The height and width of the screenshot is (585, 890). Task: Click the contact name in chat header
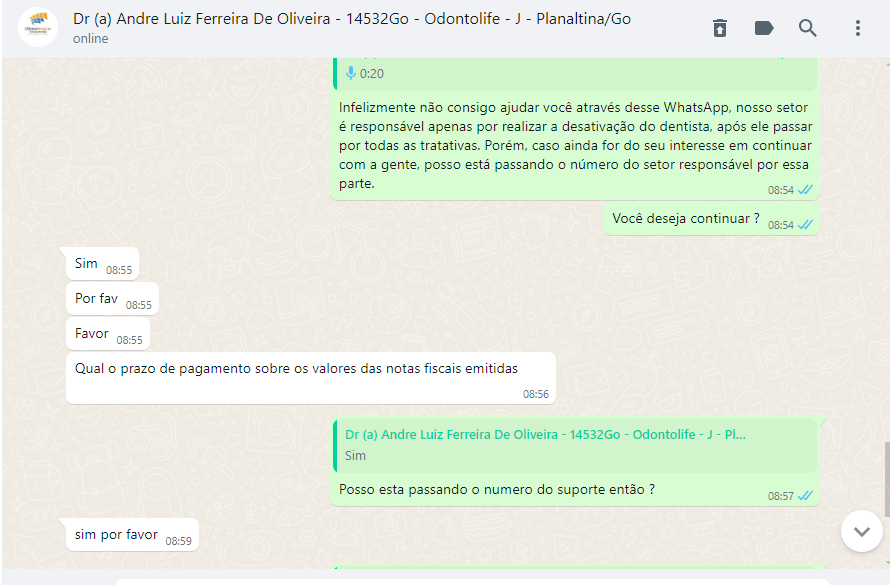click(x=351, y=19)
